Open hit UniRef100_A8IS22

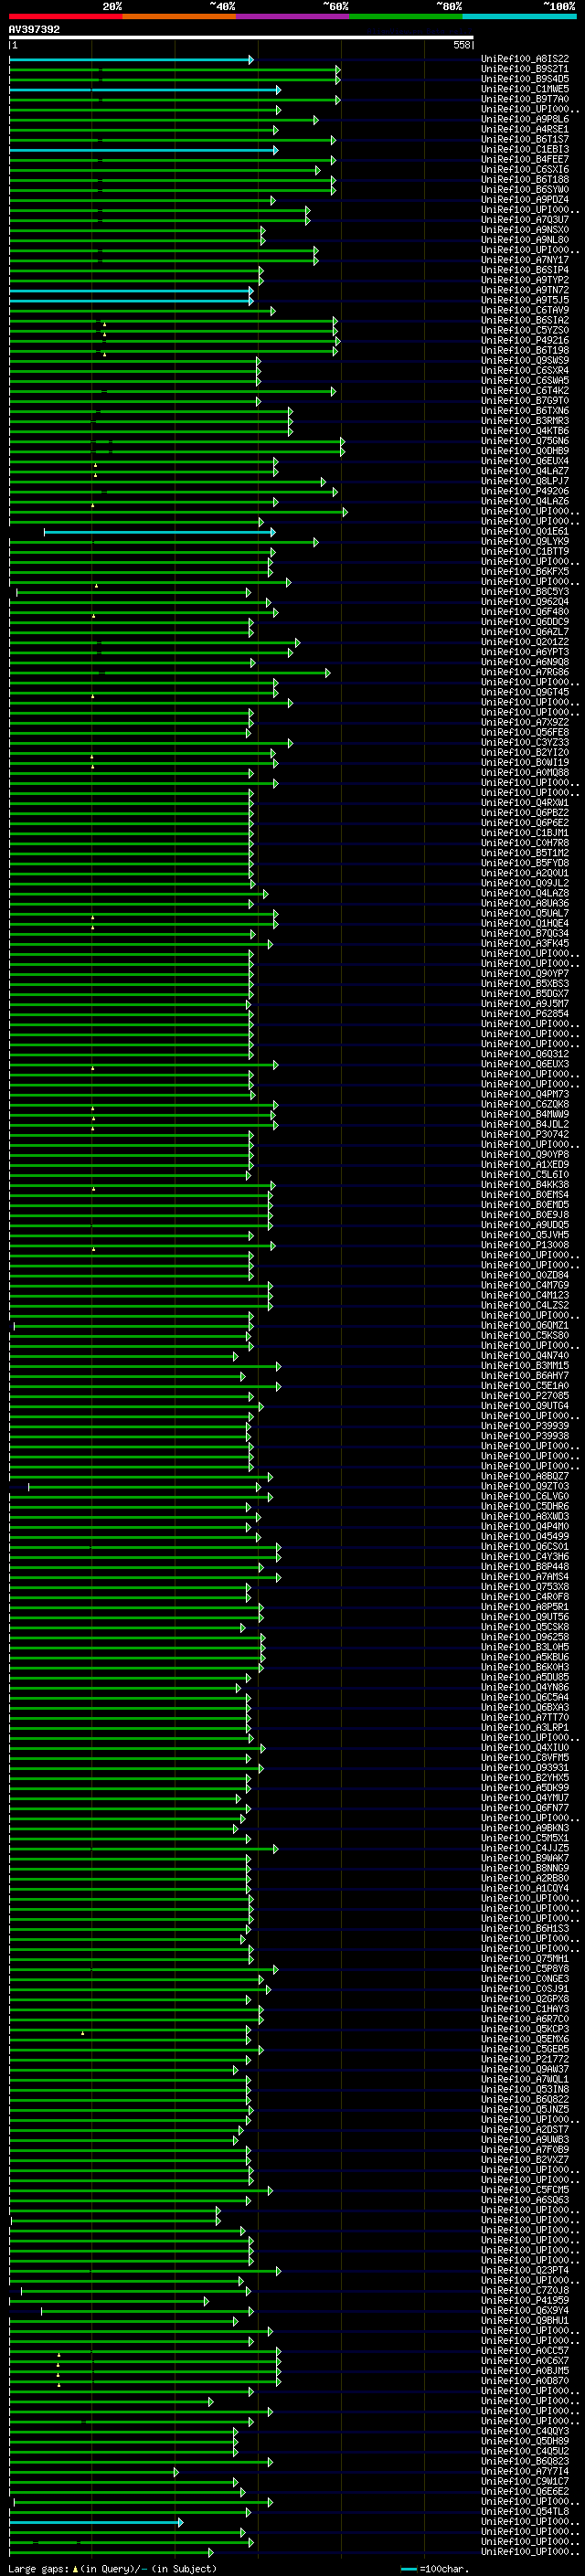pos(525,59)
